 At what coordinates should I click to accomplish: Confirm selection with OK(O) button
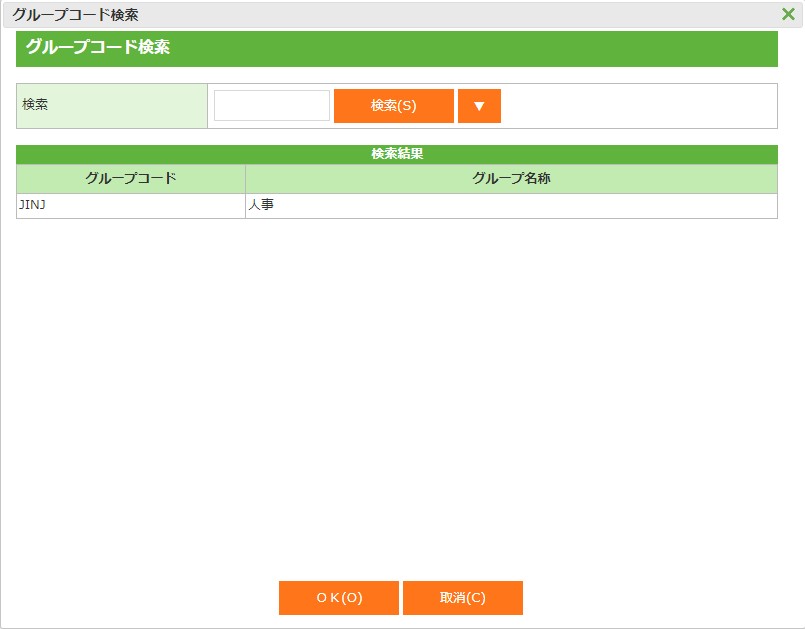tap(339, 598)
